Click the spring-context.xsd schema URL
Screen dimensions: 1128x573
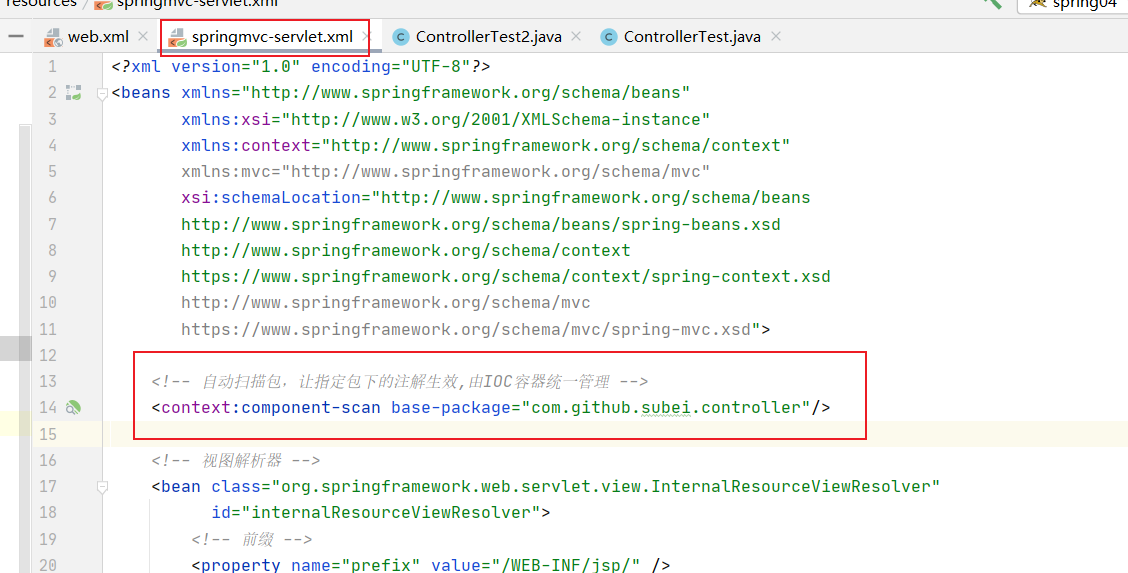tap(505, 276)
